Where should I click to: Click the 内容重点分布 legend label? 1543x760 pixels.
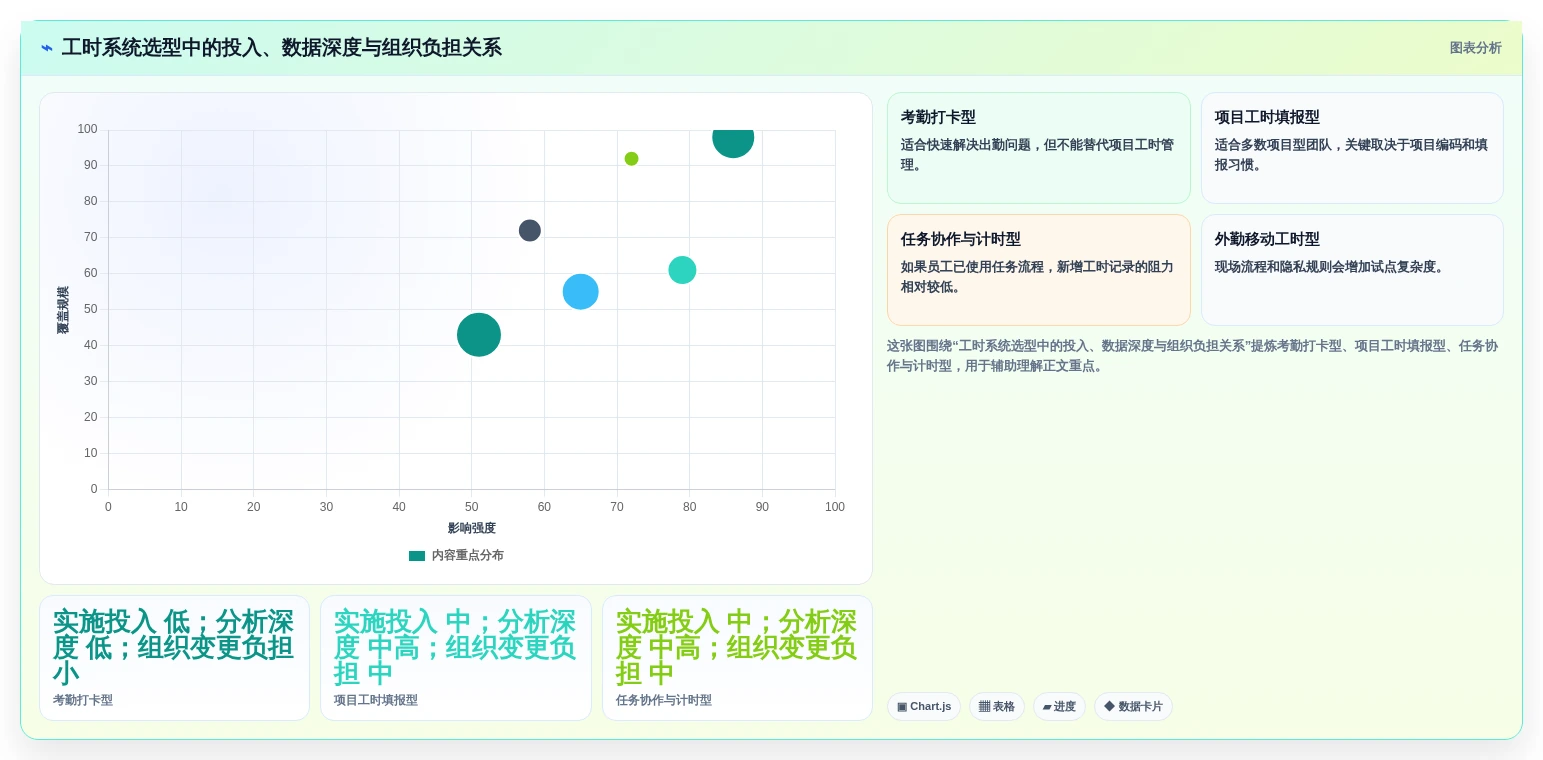[x=468, y=556]
